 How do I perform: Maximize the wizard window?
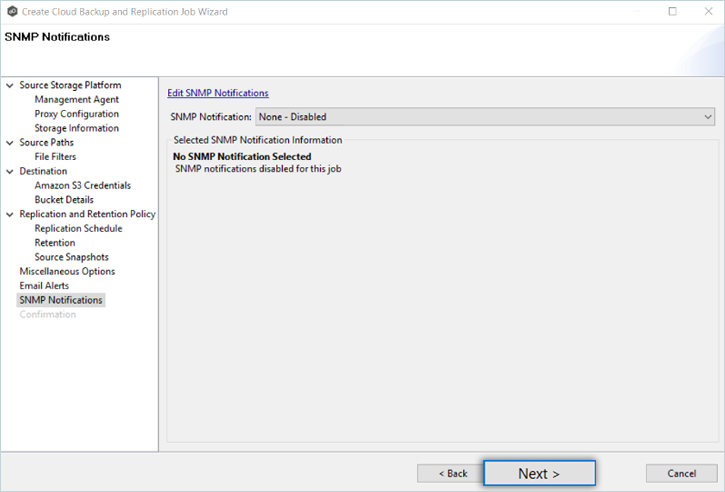click(673, 11)
